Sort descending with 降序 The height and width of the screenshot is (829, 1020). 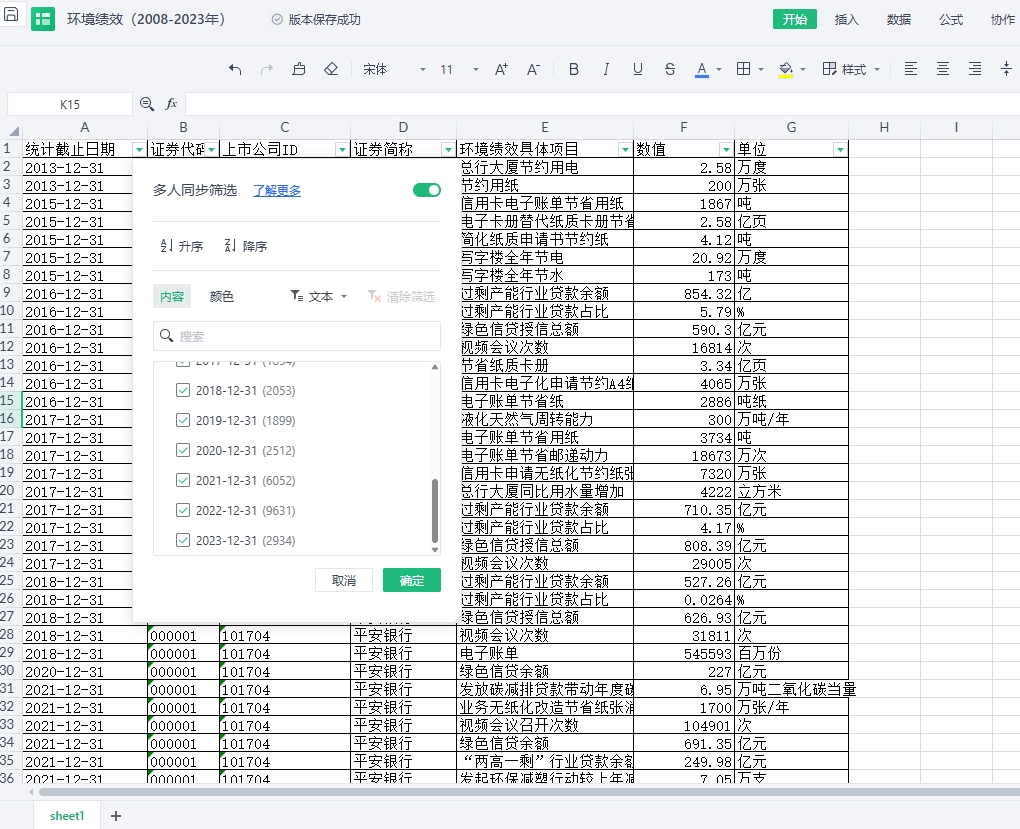click(245, 246)
